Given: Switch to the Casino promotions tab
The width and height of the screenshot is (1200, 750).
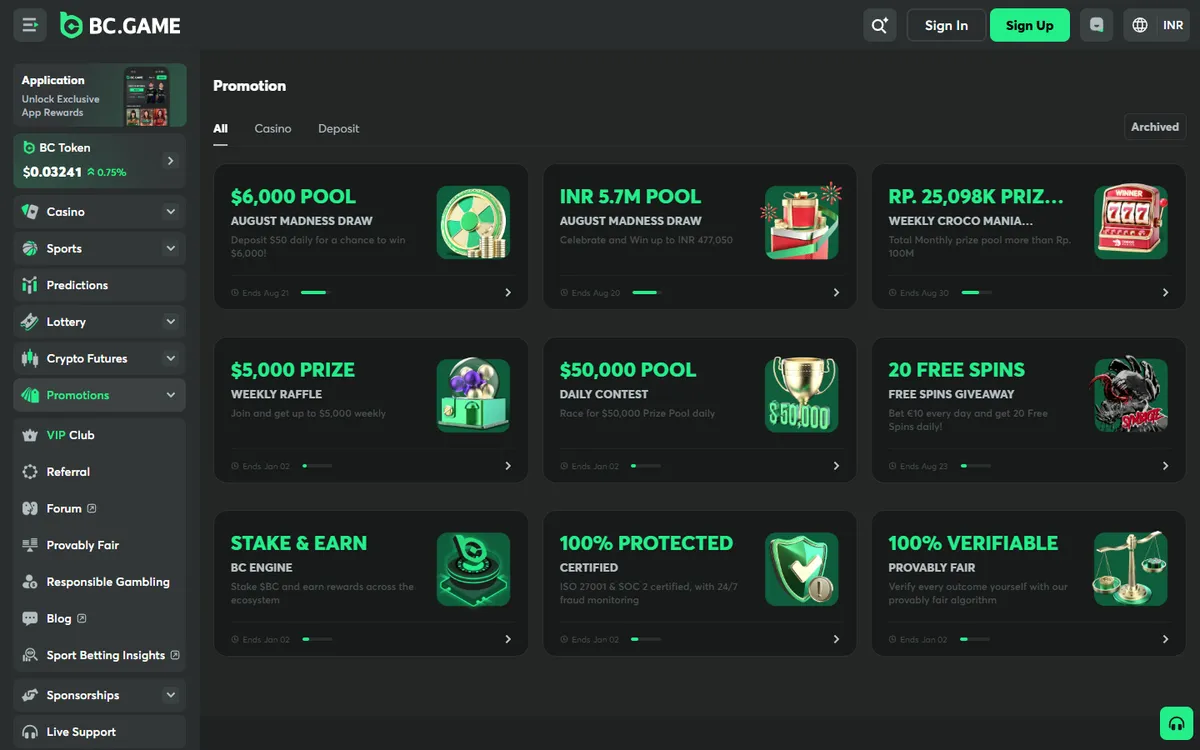Looking at the screenshot, I should tap(273, 129).
